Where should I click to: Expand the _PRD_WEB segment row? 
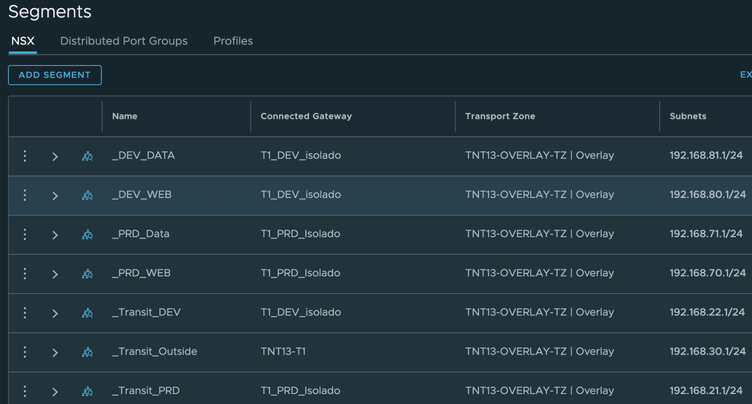click(x=55, y=273)
